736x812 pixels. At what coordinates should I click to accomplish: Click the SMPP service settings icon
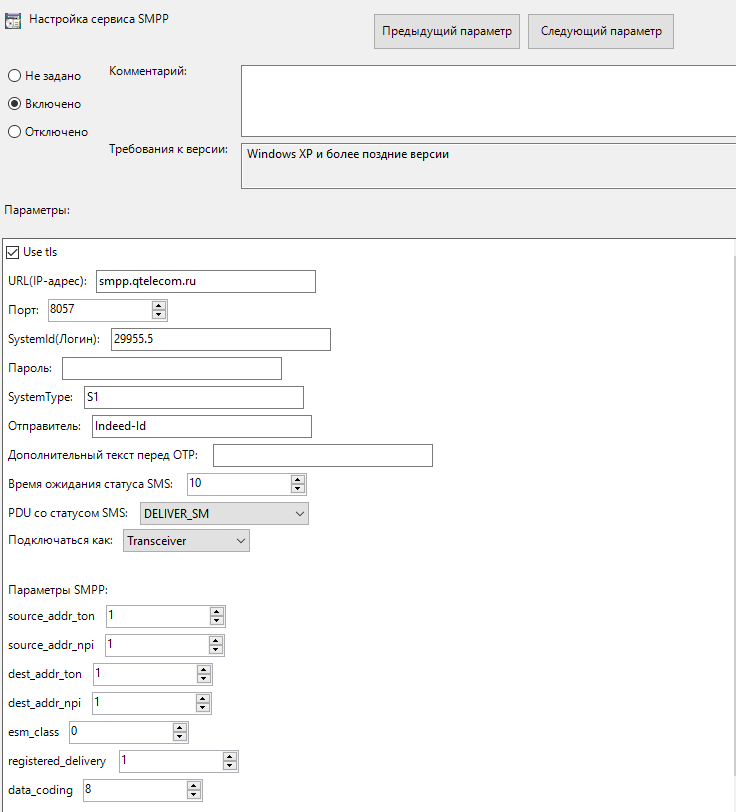[14, 19]
